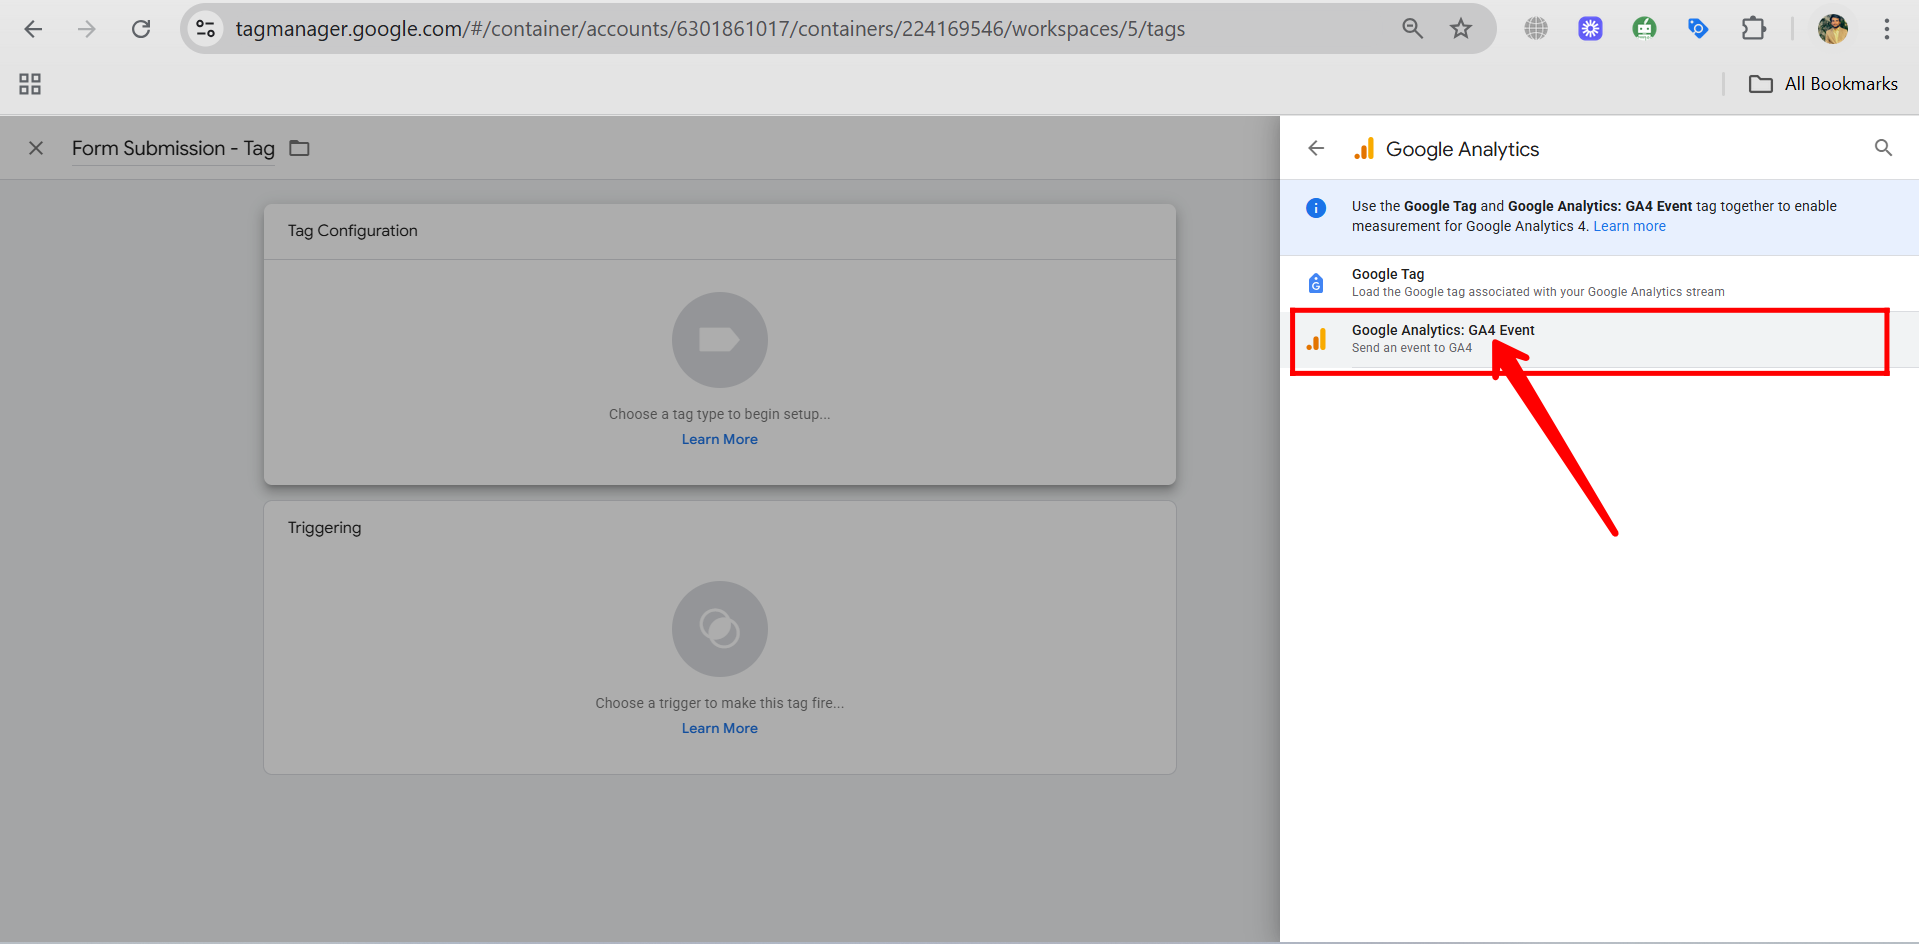
Task: Open site information icon in address bar
Action: (x=206, y=29)
